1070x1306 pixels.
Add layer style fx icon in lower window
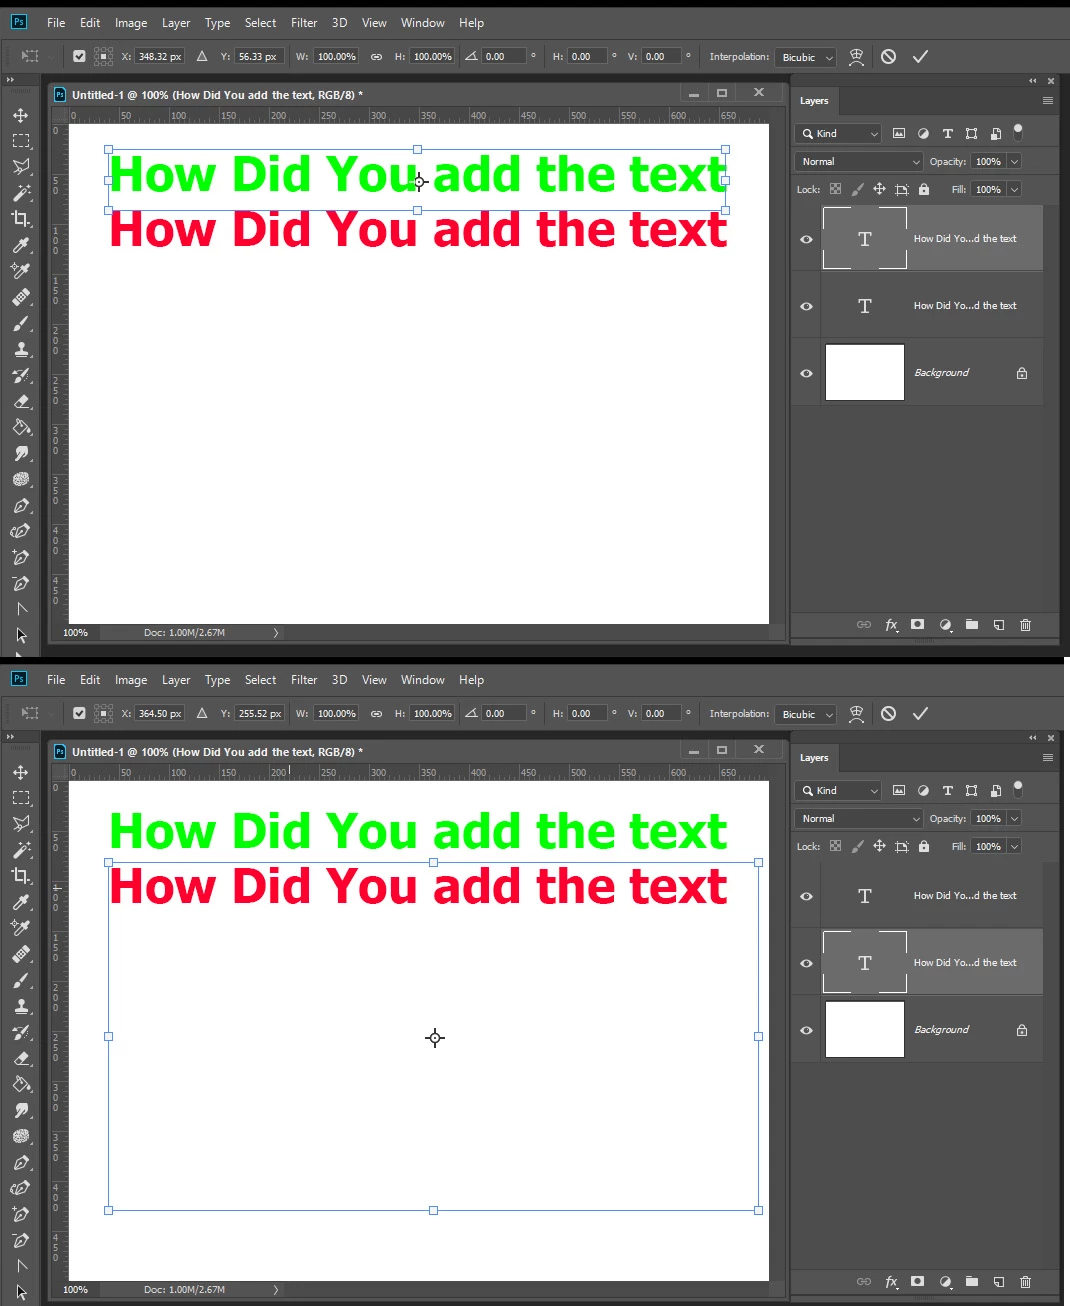pos(891,1282)
